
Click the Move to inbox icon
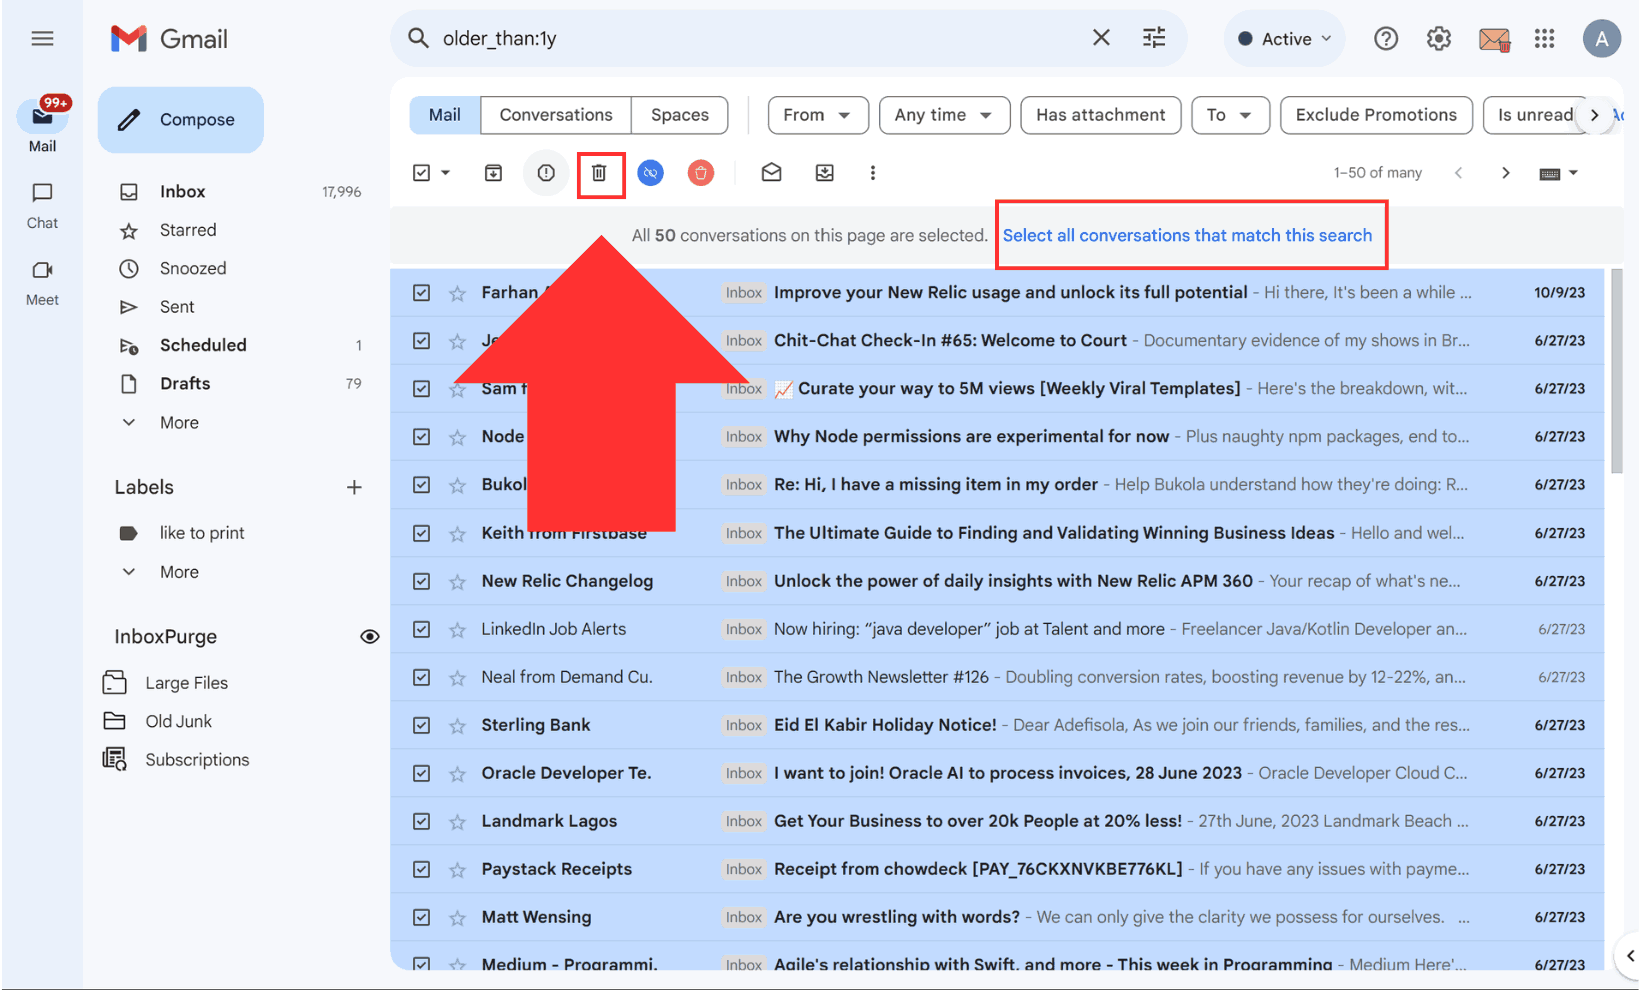click(824, 173)
